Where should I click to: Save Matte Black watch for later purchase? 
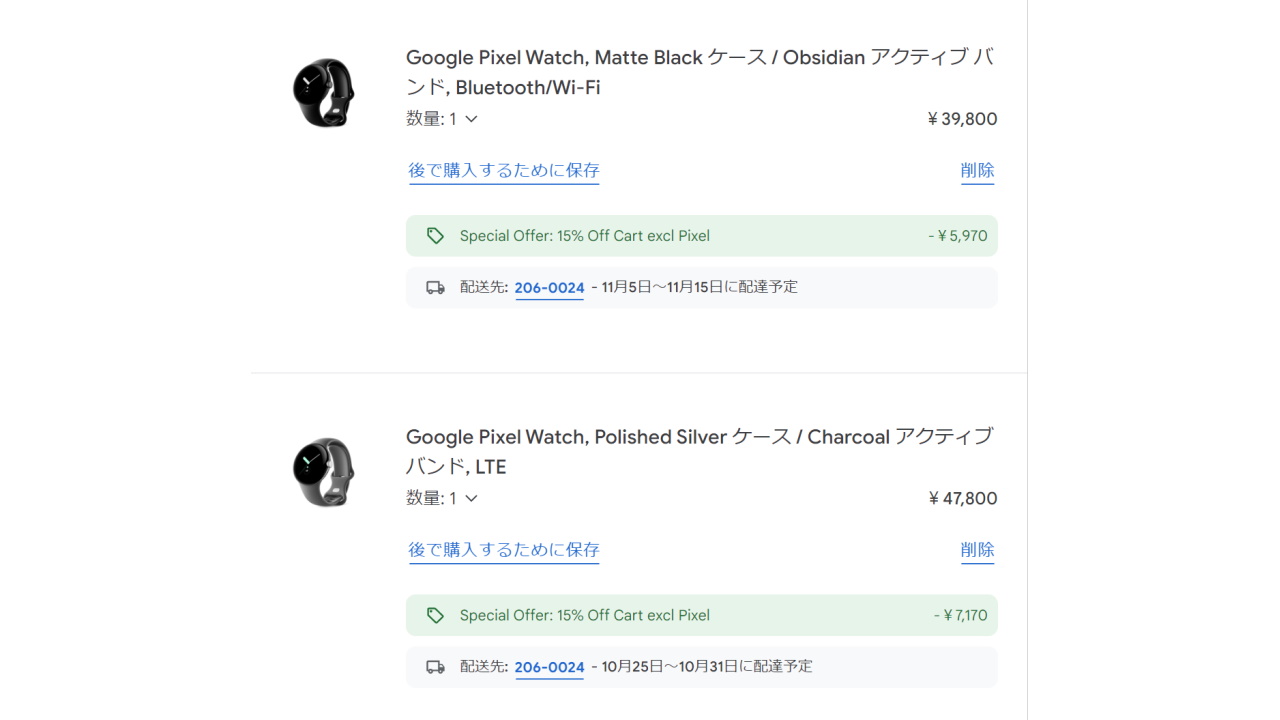point(504,170)
